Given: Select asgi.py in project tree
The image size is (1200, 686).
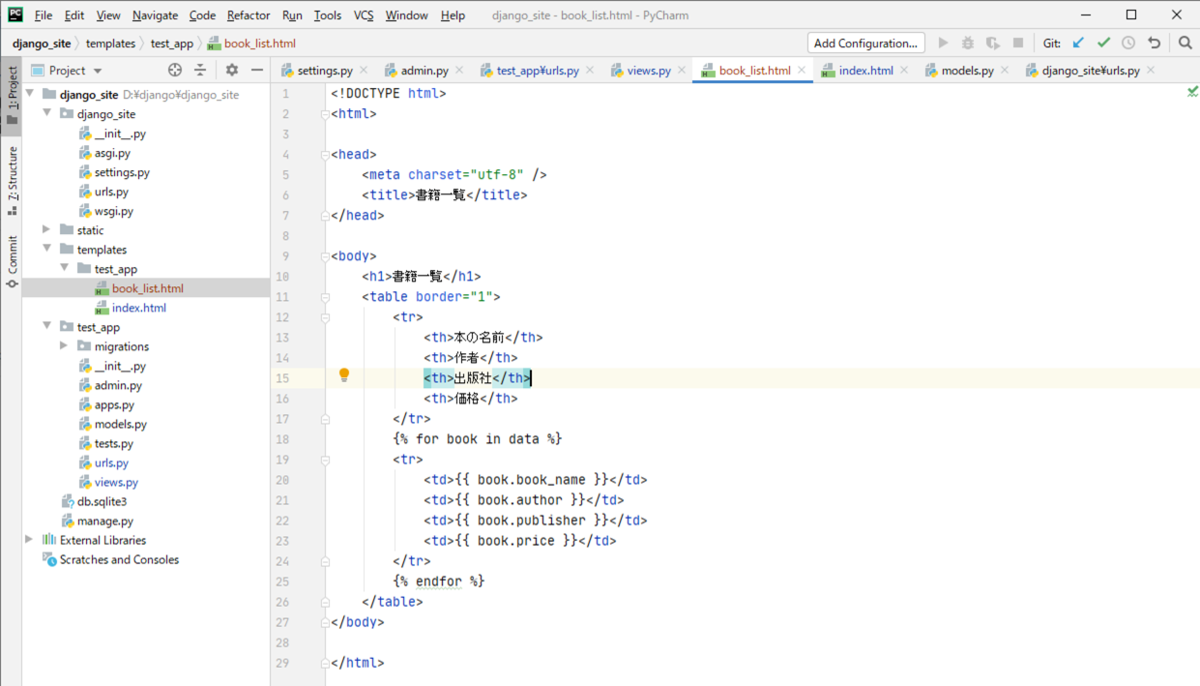Looking at the screenshot, I should 112,153.
